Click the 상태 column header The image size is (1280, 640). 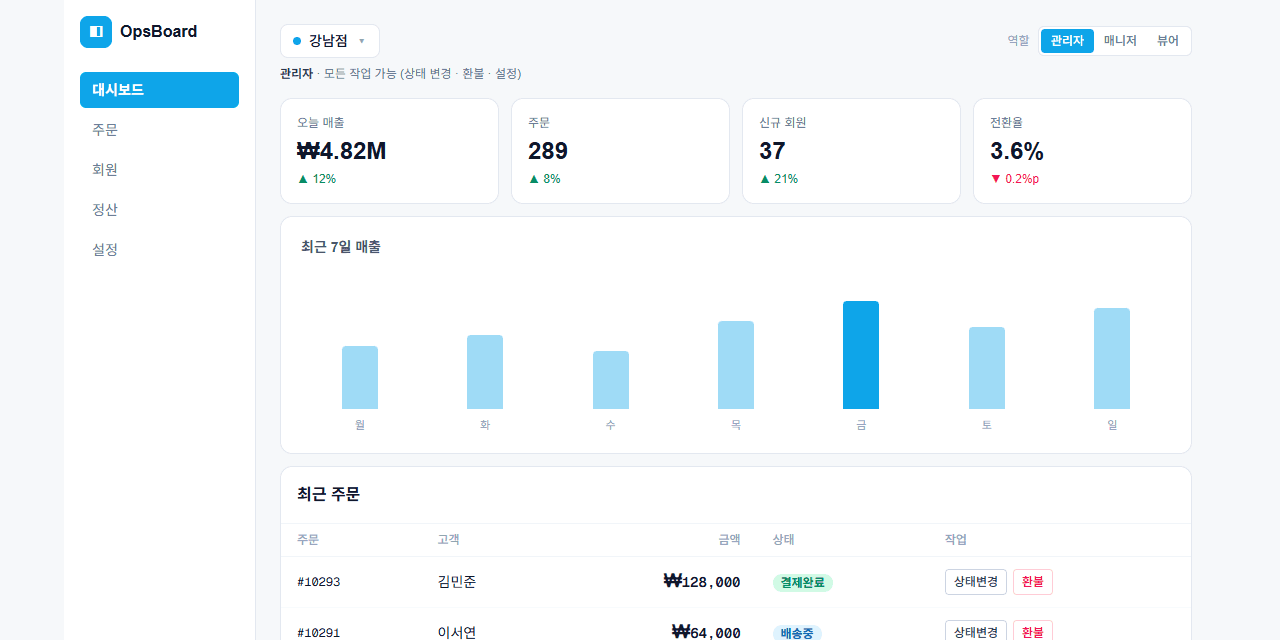[x=784, y=540]
